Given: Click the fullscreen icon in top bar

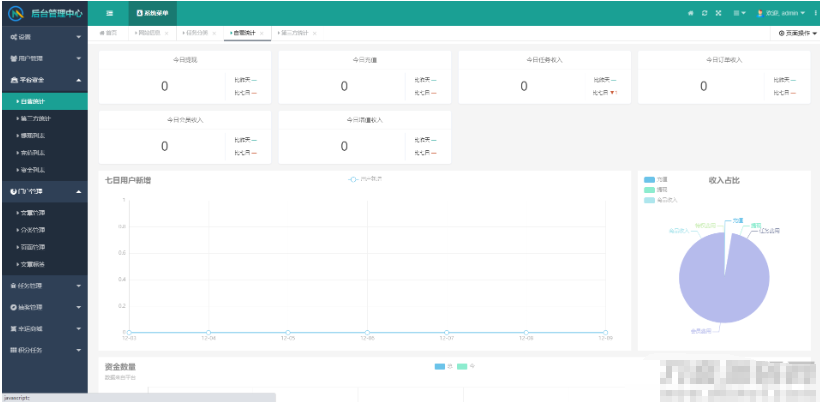Looking at the screenshot, I should tap(718, 13).
